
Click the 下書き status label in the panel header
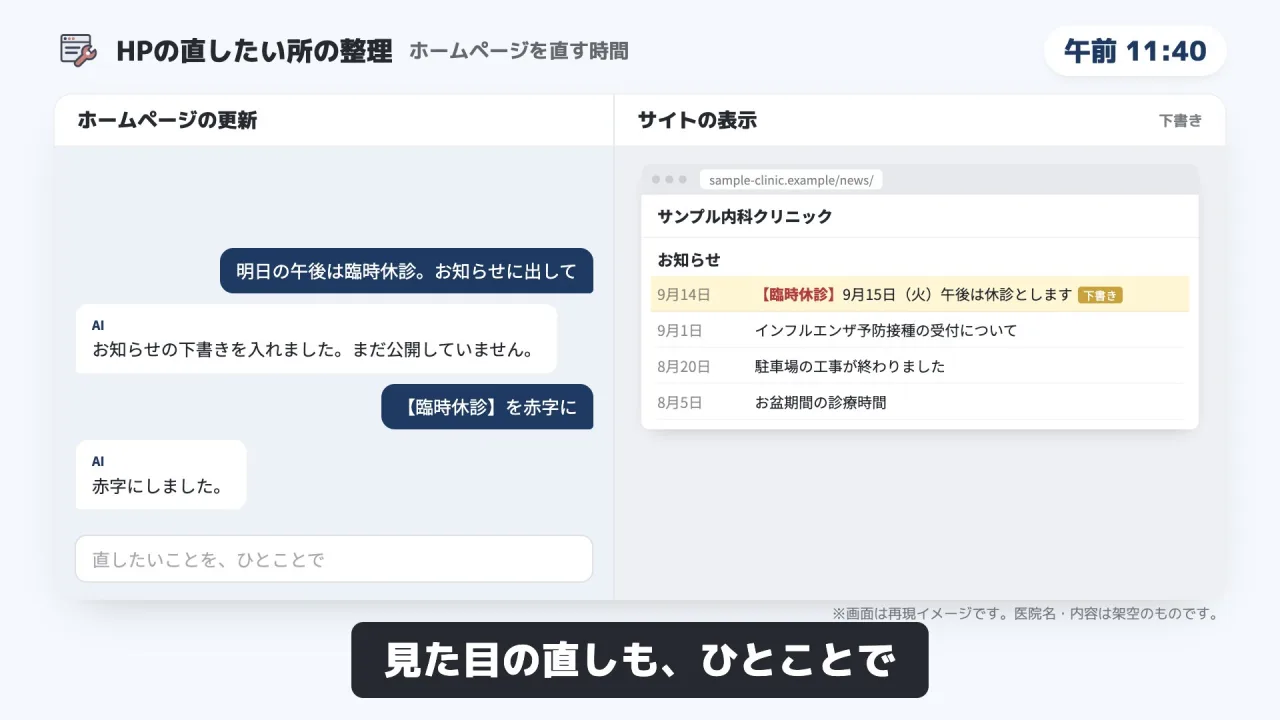(x=1180, y=120)
